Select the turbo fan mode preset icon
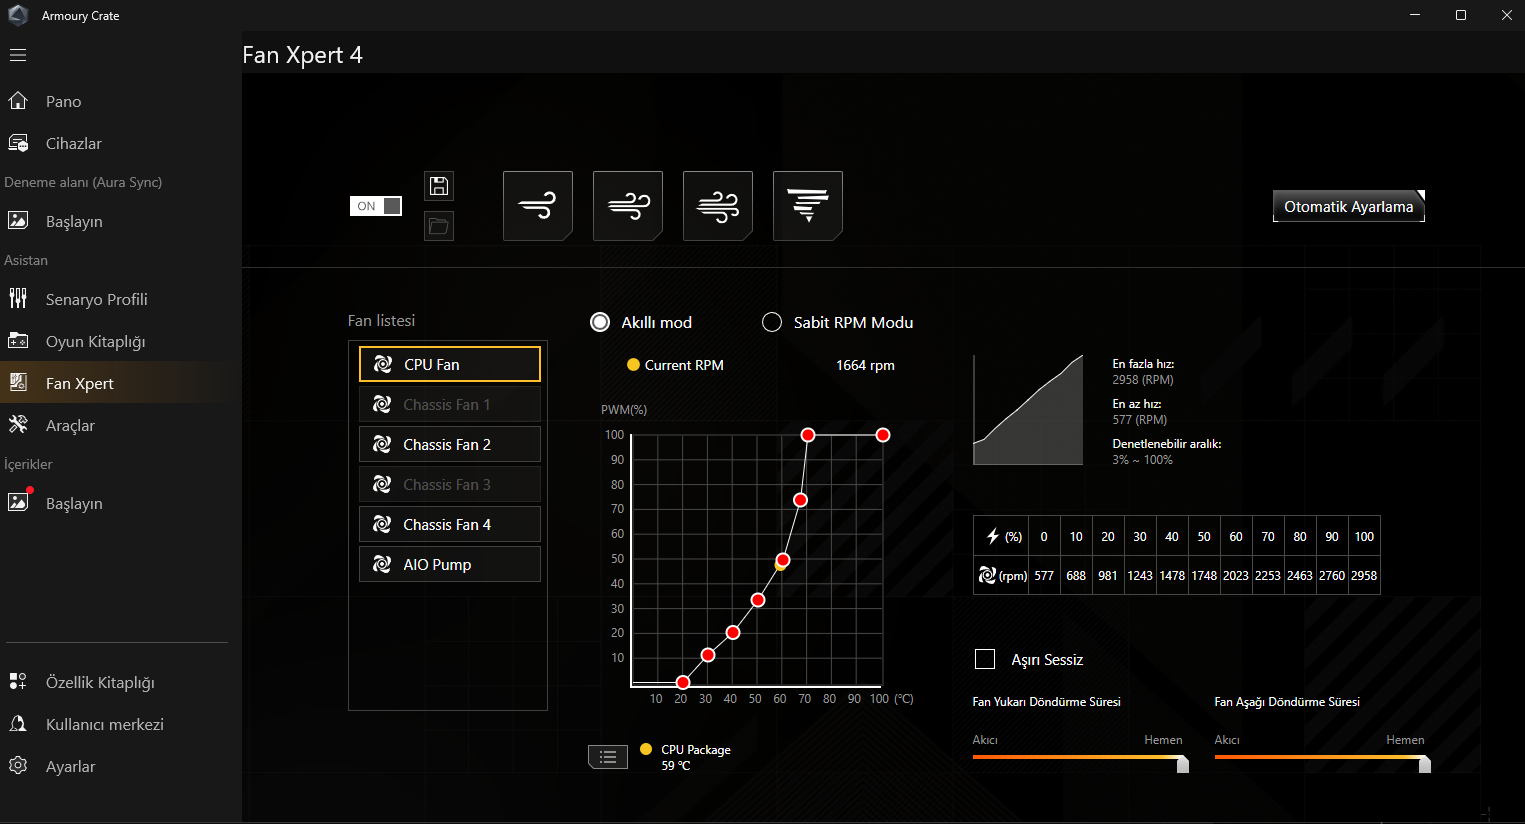1525x824 pixels. click(718, 206)
